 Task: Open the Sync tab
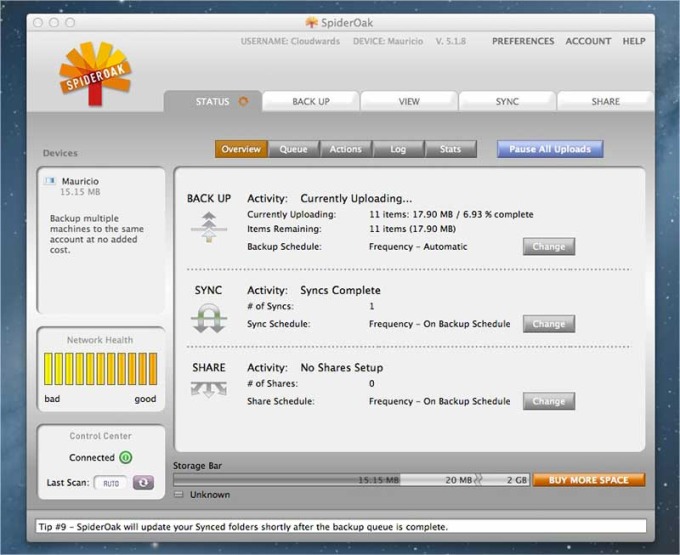point(507,101)
